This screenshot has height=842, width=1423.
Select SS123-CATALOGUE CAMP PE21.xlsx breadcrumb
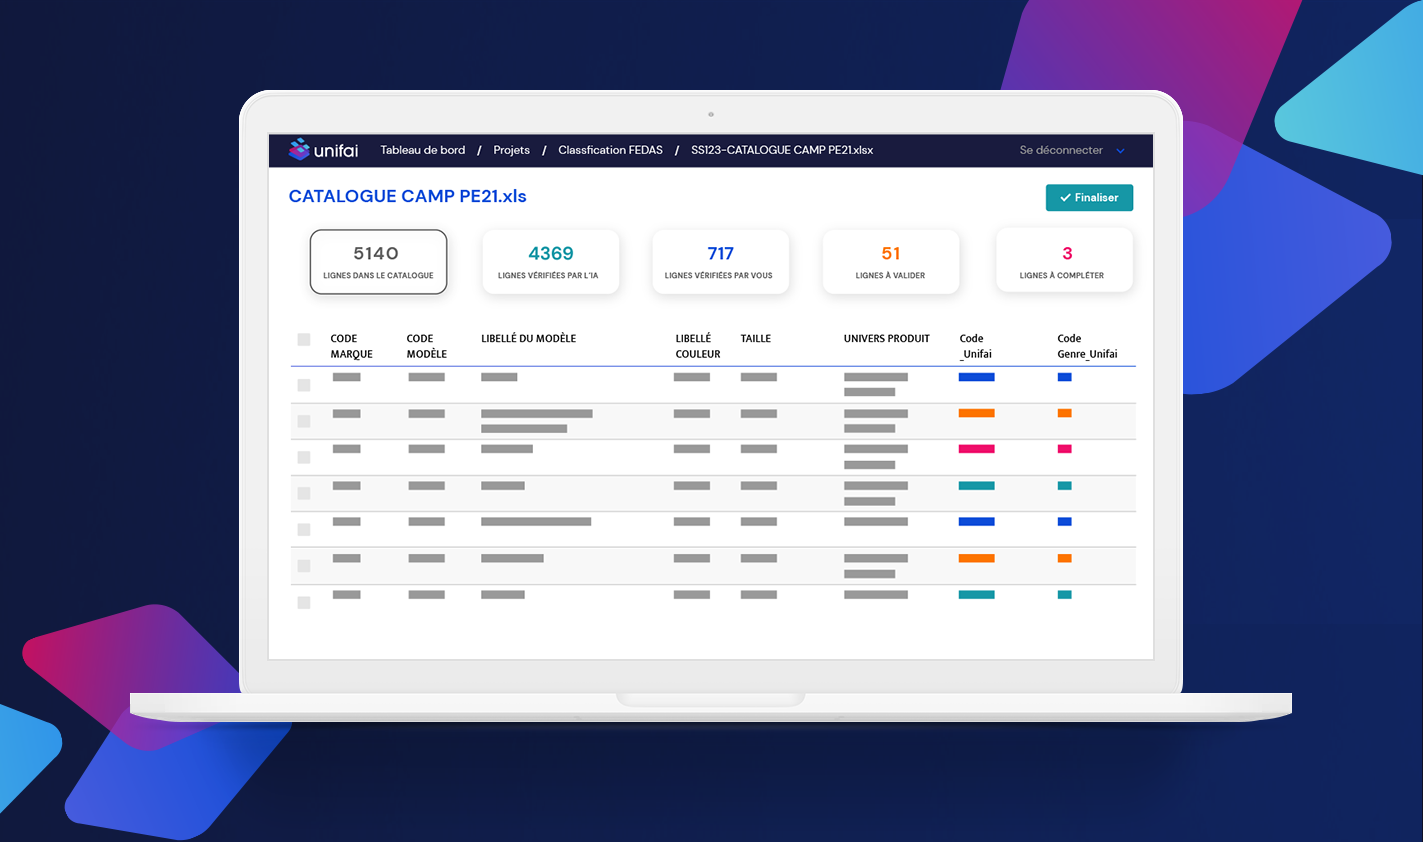click(x=782, y=150)
